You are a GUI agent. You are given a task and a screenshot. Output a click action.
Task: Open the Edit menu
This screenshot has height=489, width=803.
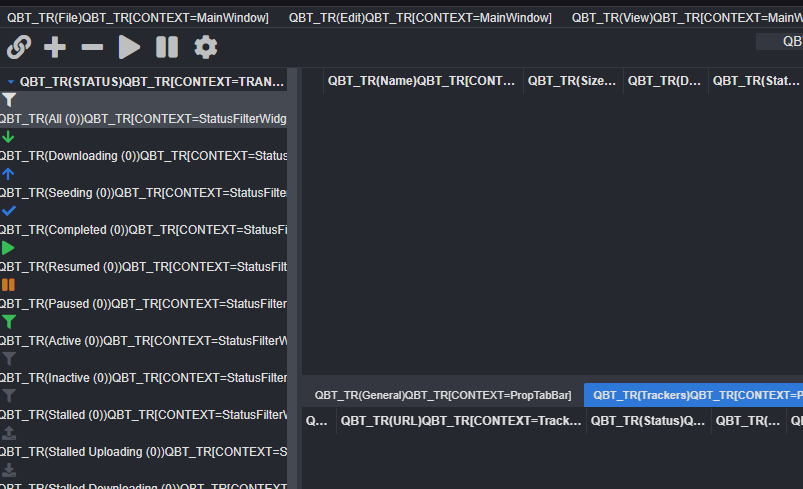pos(420,18)
